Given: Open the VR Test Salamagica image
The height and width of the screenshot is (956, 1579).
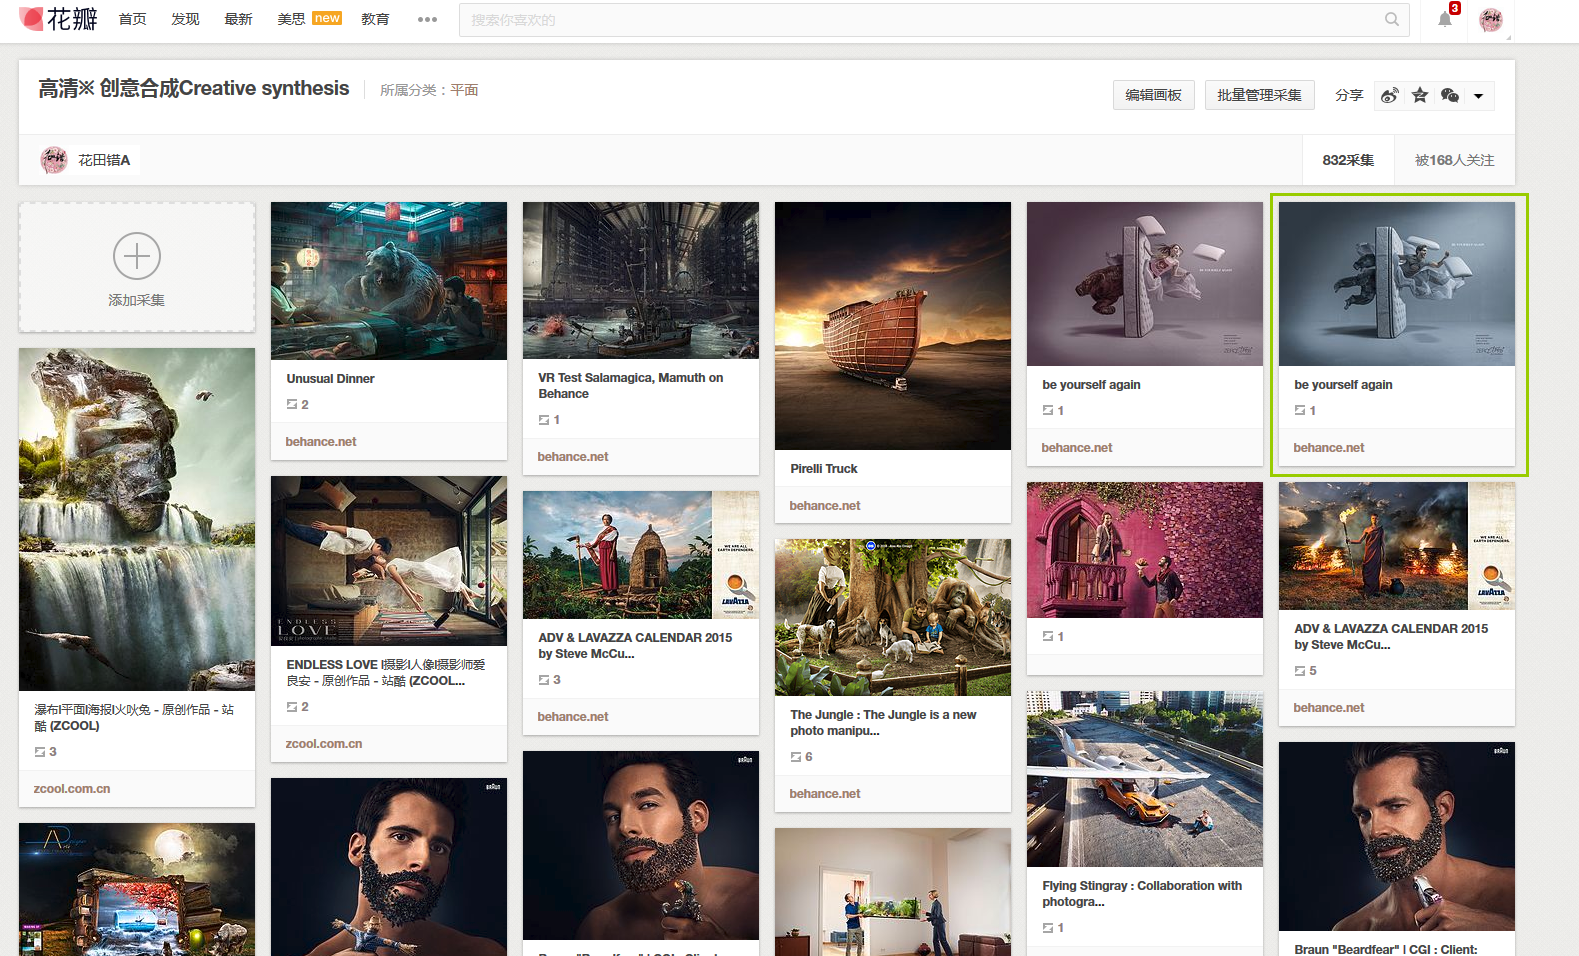Looking at the screenshot, I should [641, 281].
